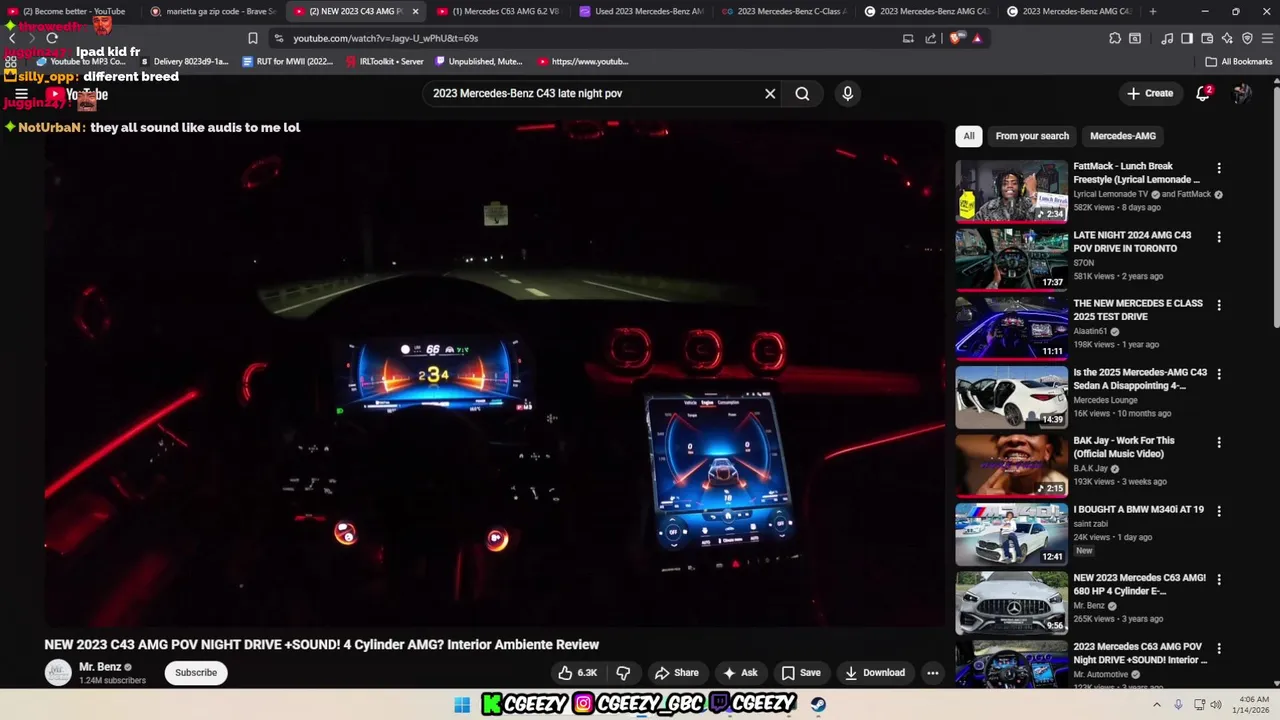Image resolution: width=1280 pixels, height=720 pixels.
Task: Click the Ask button under the video
Action: coord(740,673)
